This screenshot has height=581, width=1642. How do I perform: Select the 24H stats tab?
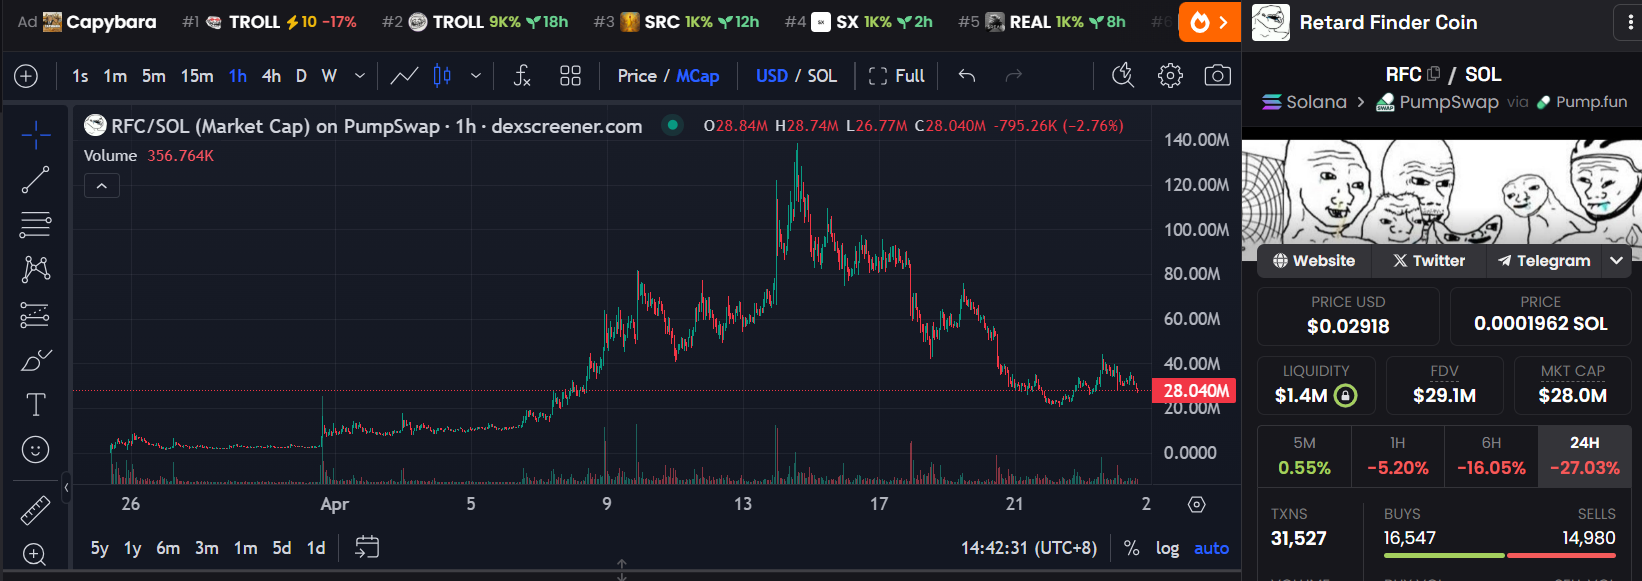(1584, 456)
